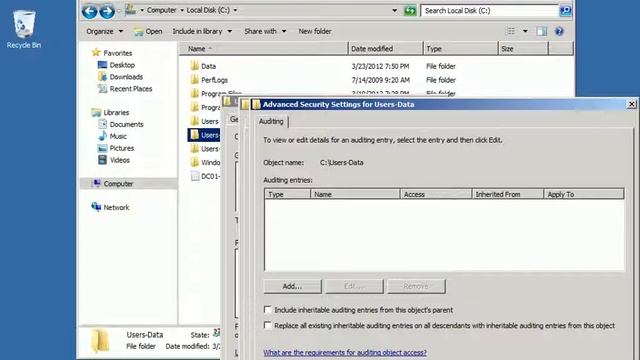The image size is (640, 360).
Task: Select the Users folder icon
Action: click(x=195, y=121)
